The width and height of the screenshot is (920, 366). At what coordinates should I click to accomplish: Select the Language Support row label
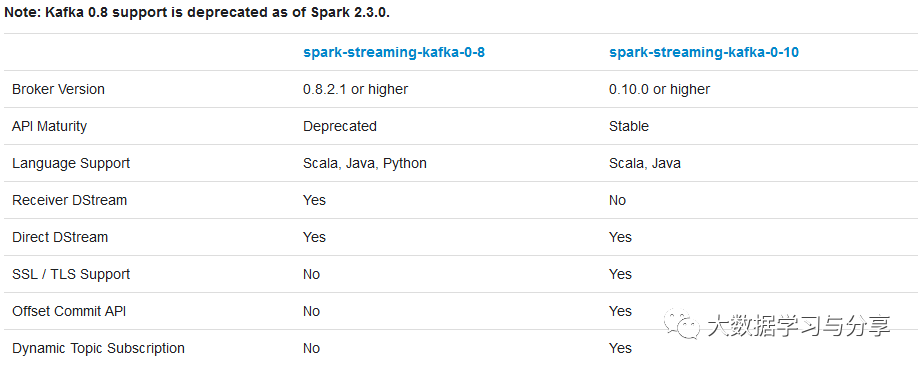pos(71,163)
